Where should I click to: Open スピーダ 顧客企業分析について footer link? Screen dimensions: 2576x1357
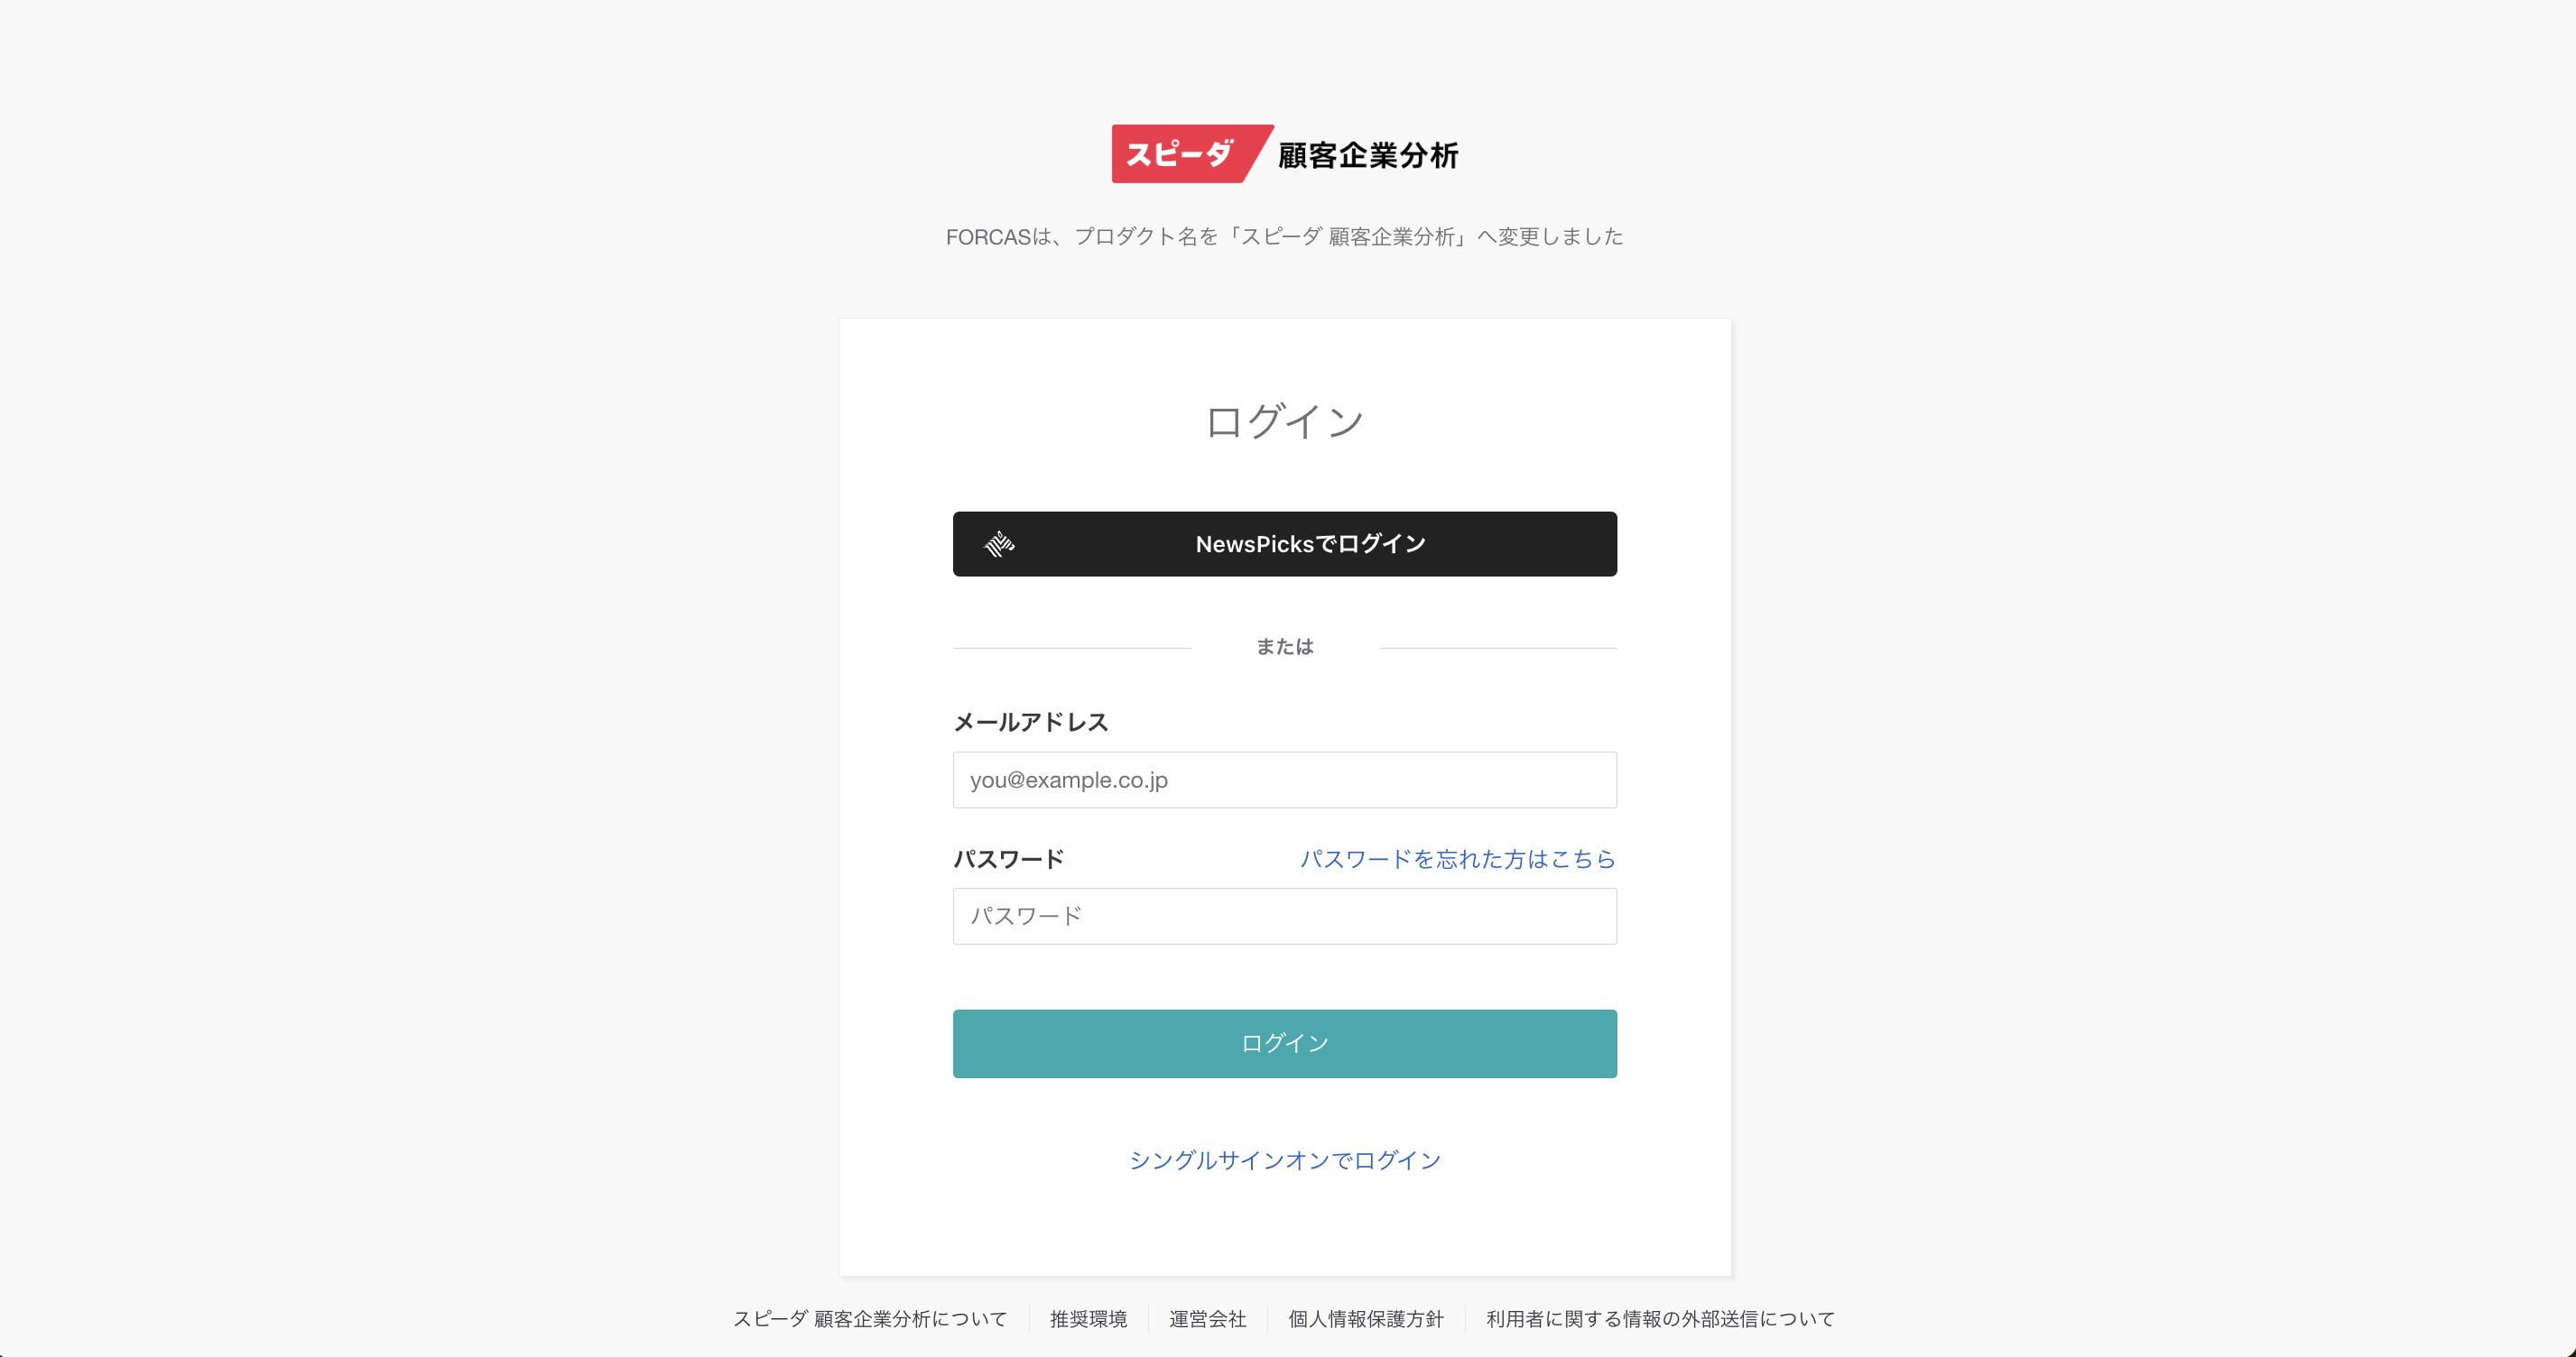point(870,1319)
